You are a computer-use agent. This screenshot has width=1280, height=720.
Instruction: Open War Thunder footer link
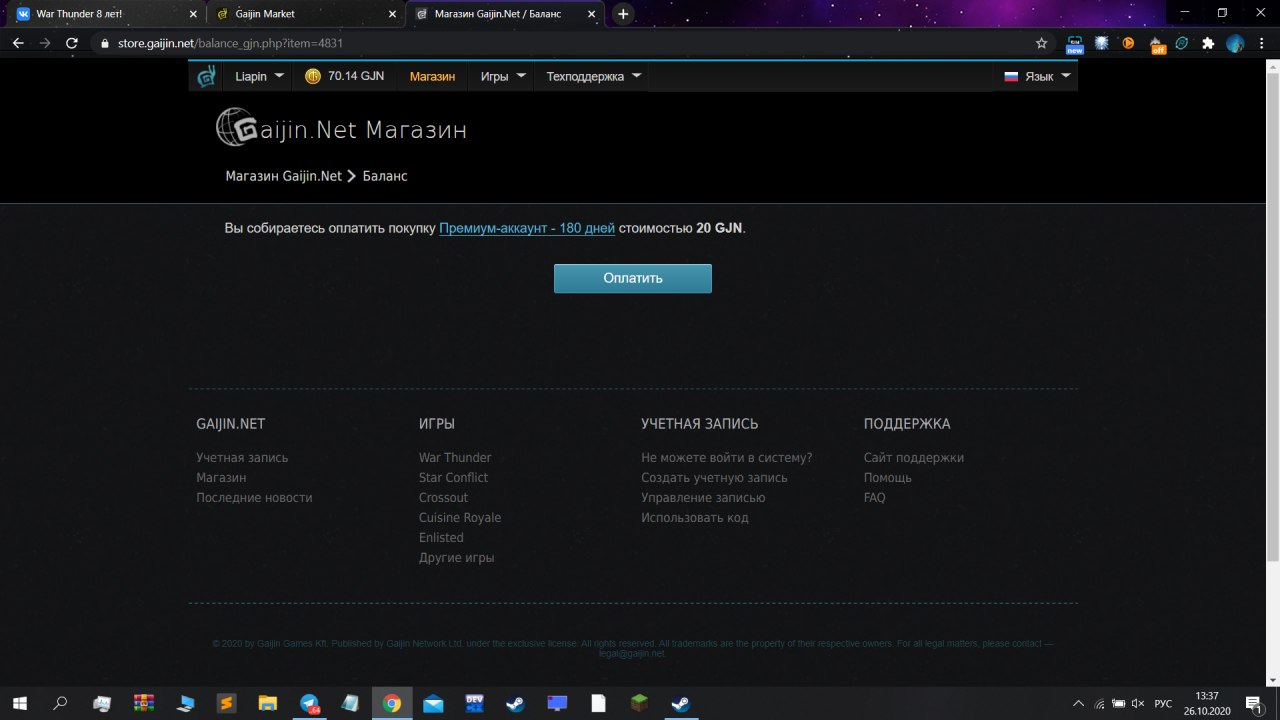(x=455, y=458)
